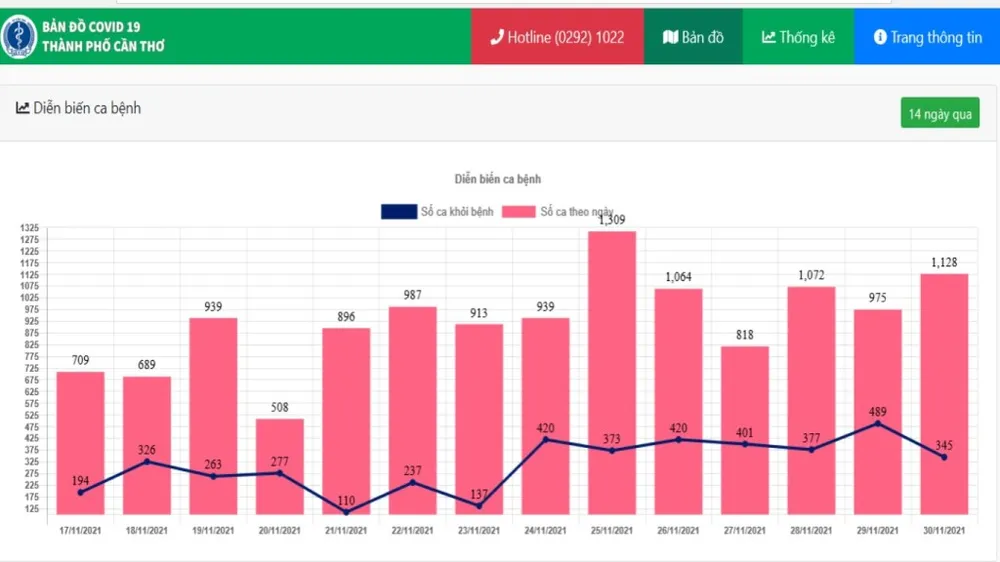
Task: Toggle Số ca khỏi bệnh legend series
Action: 457,211
